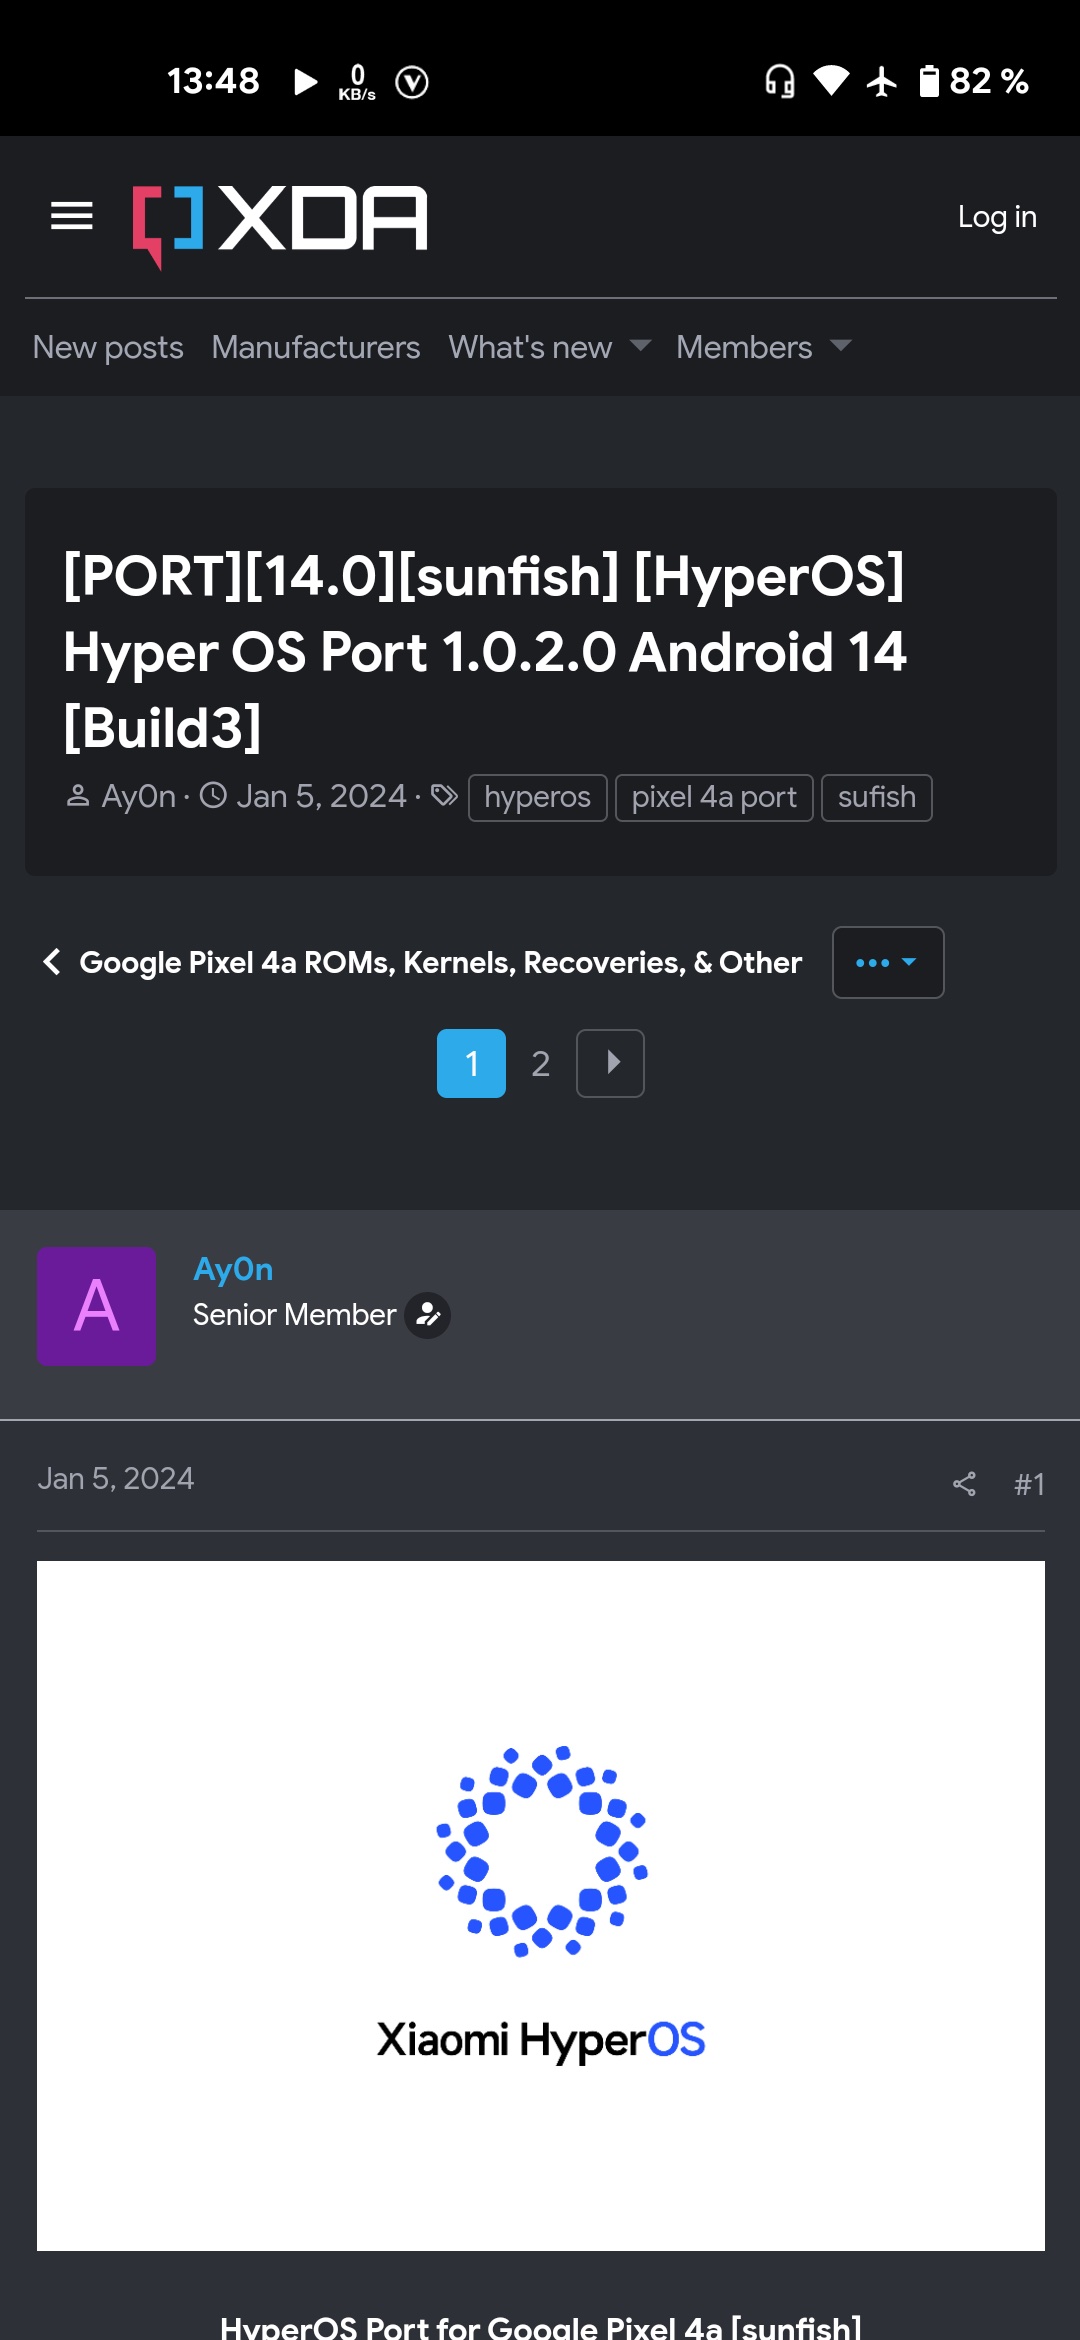Viewport: 1080px width, 2340px height.
Task: Click the Senior Member title text
Action: coord(294,1315)
